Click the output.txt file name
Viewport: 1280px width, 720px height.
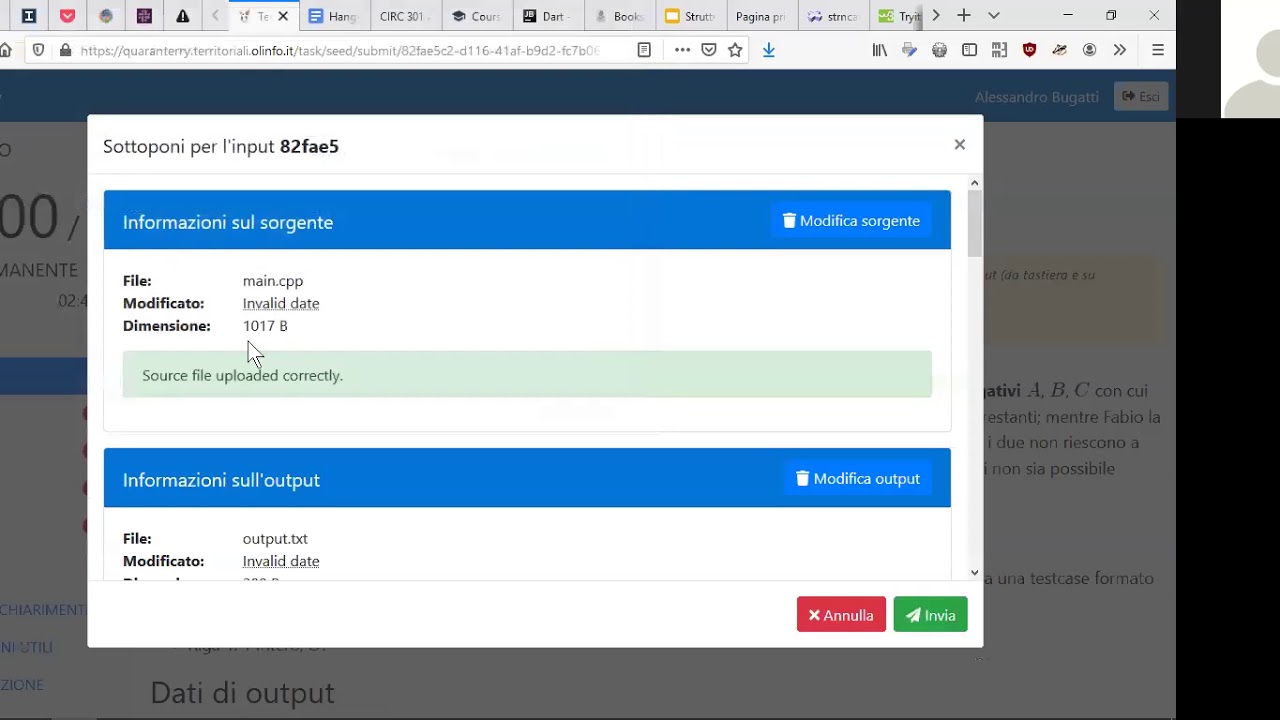pos(275,539)
